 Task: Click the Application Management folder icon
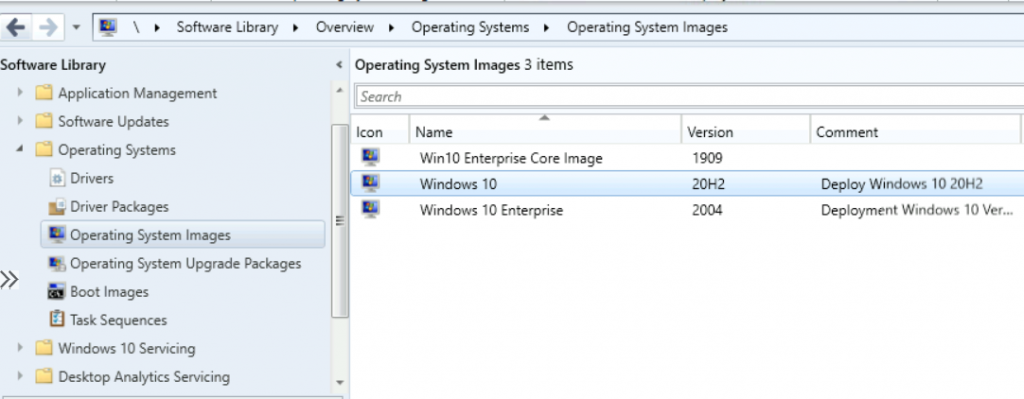point(44,93)
